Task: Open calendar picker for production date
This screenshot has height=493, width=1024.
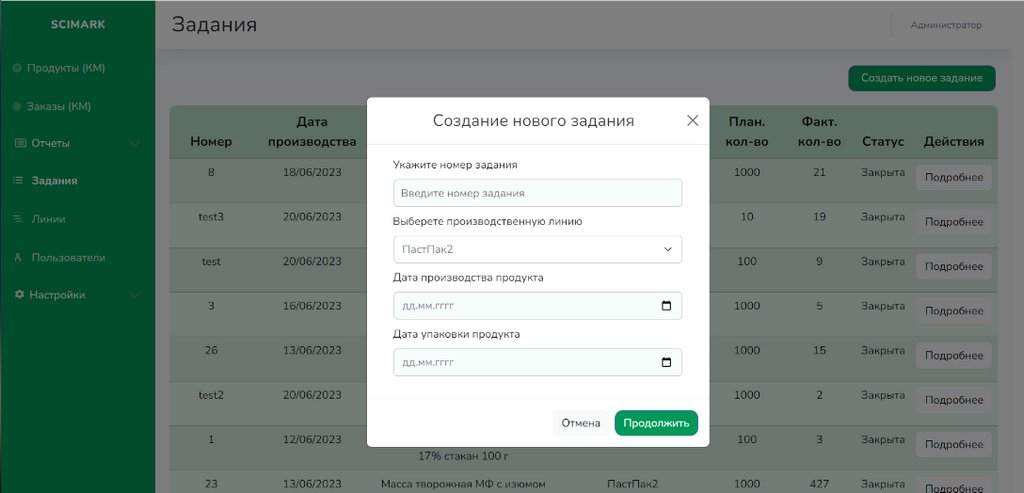Action: [x=666, y=306]
